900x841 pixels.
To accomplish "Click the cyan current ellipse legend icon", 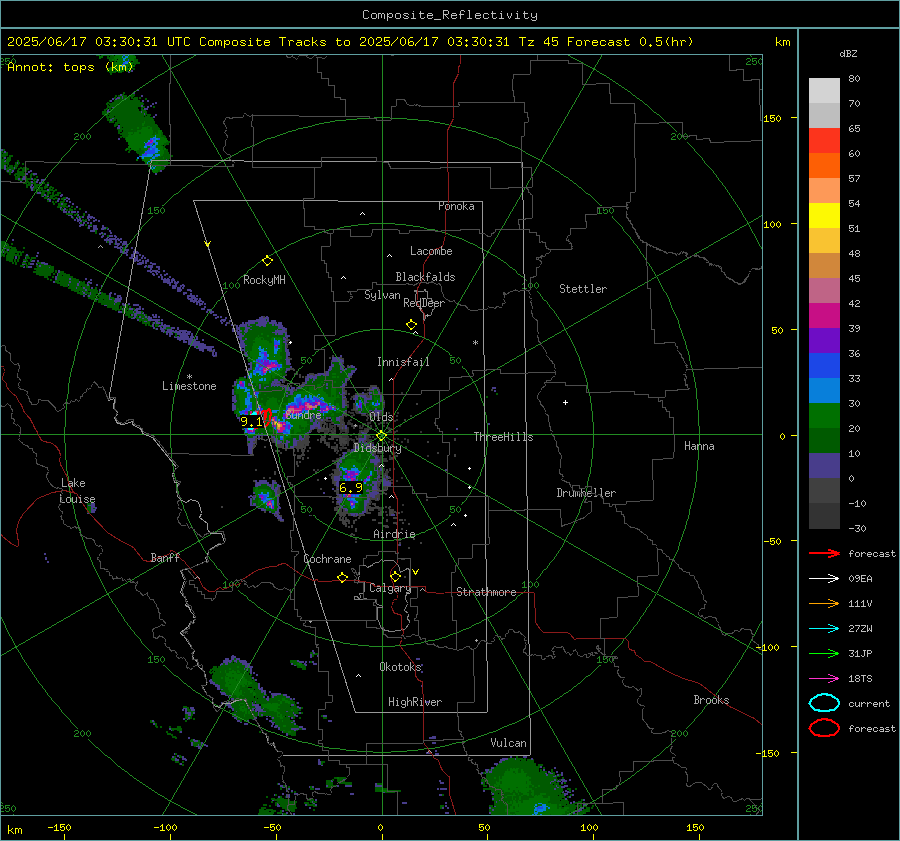I will [x=824, y=703].
